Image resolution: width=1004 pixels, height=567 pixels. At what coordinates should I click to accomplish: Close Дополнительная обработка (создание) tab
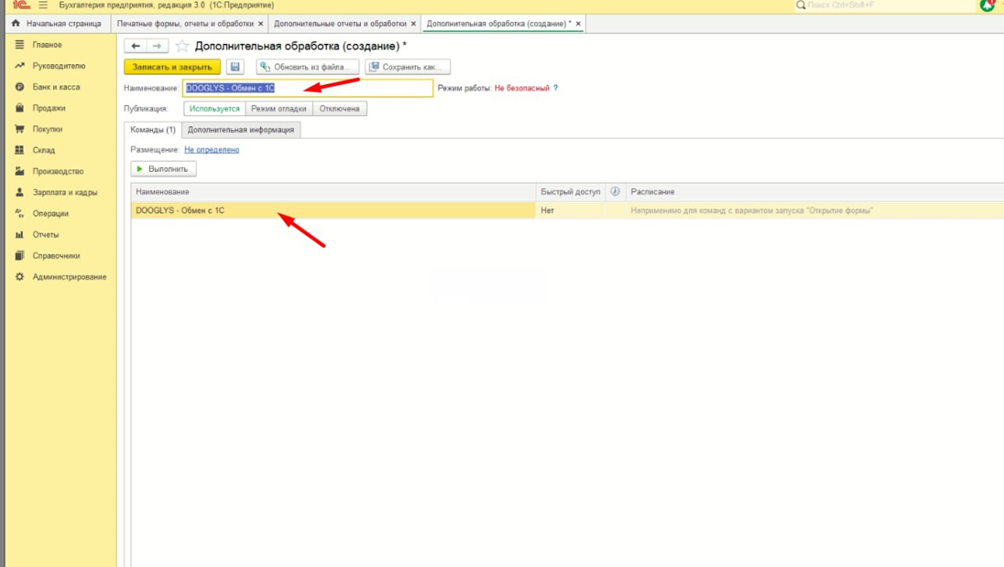tap(578, 24)
